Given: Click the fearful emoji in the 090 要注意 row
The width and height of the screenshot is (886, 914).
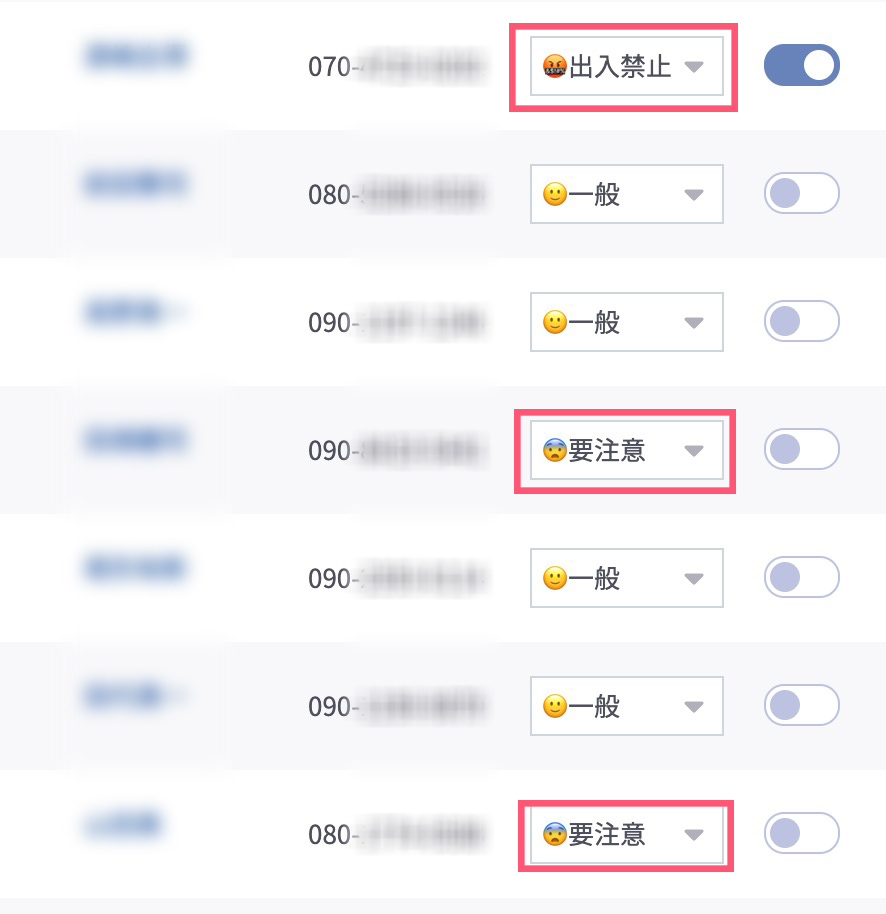Looking at the screenshot, I should (555, 451).
